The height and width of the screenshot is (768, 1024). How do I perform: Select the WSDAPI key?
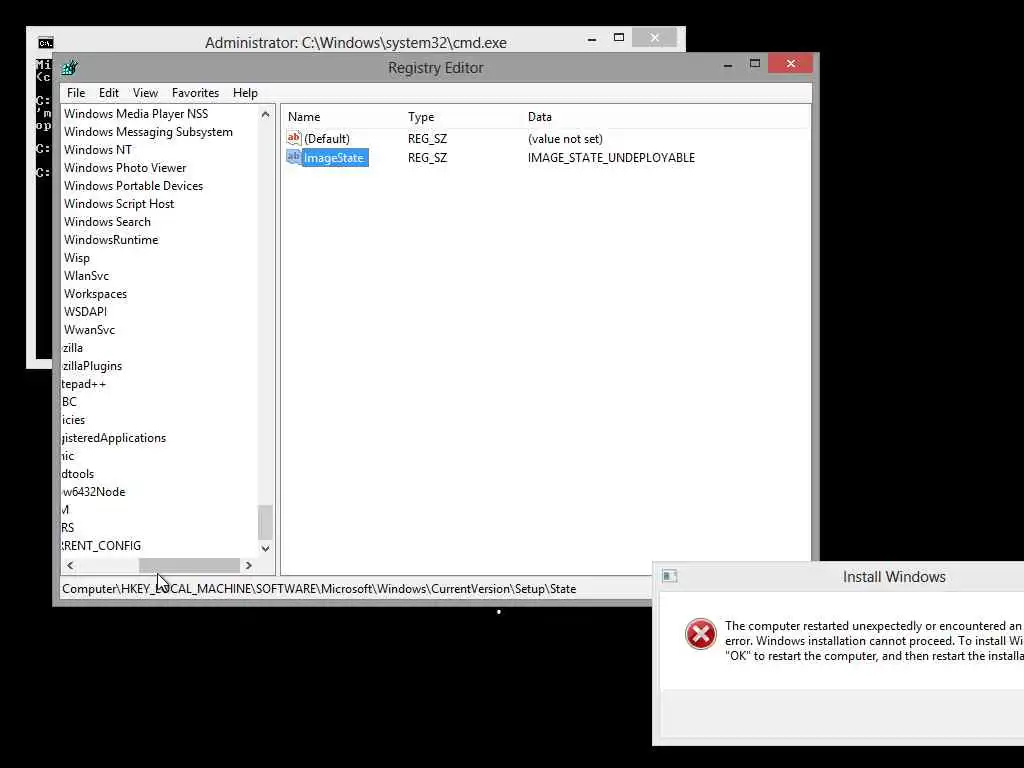pos(85,312)
